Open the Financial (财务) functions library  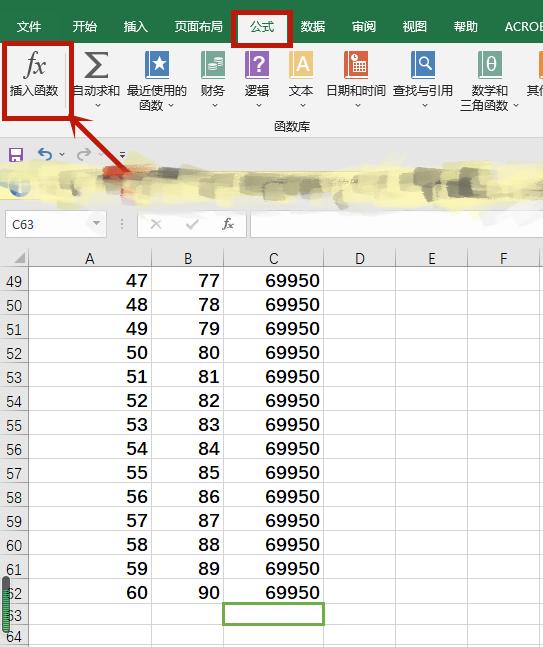tap(212, 80)
